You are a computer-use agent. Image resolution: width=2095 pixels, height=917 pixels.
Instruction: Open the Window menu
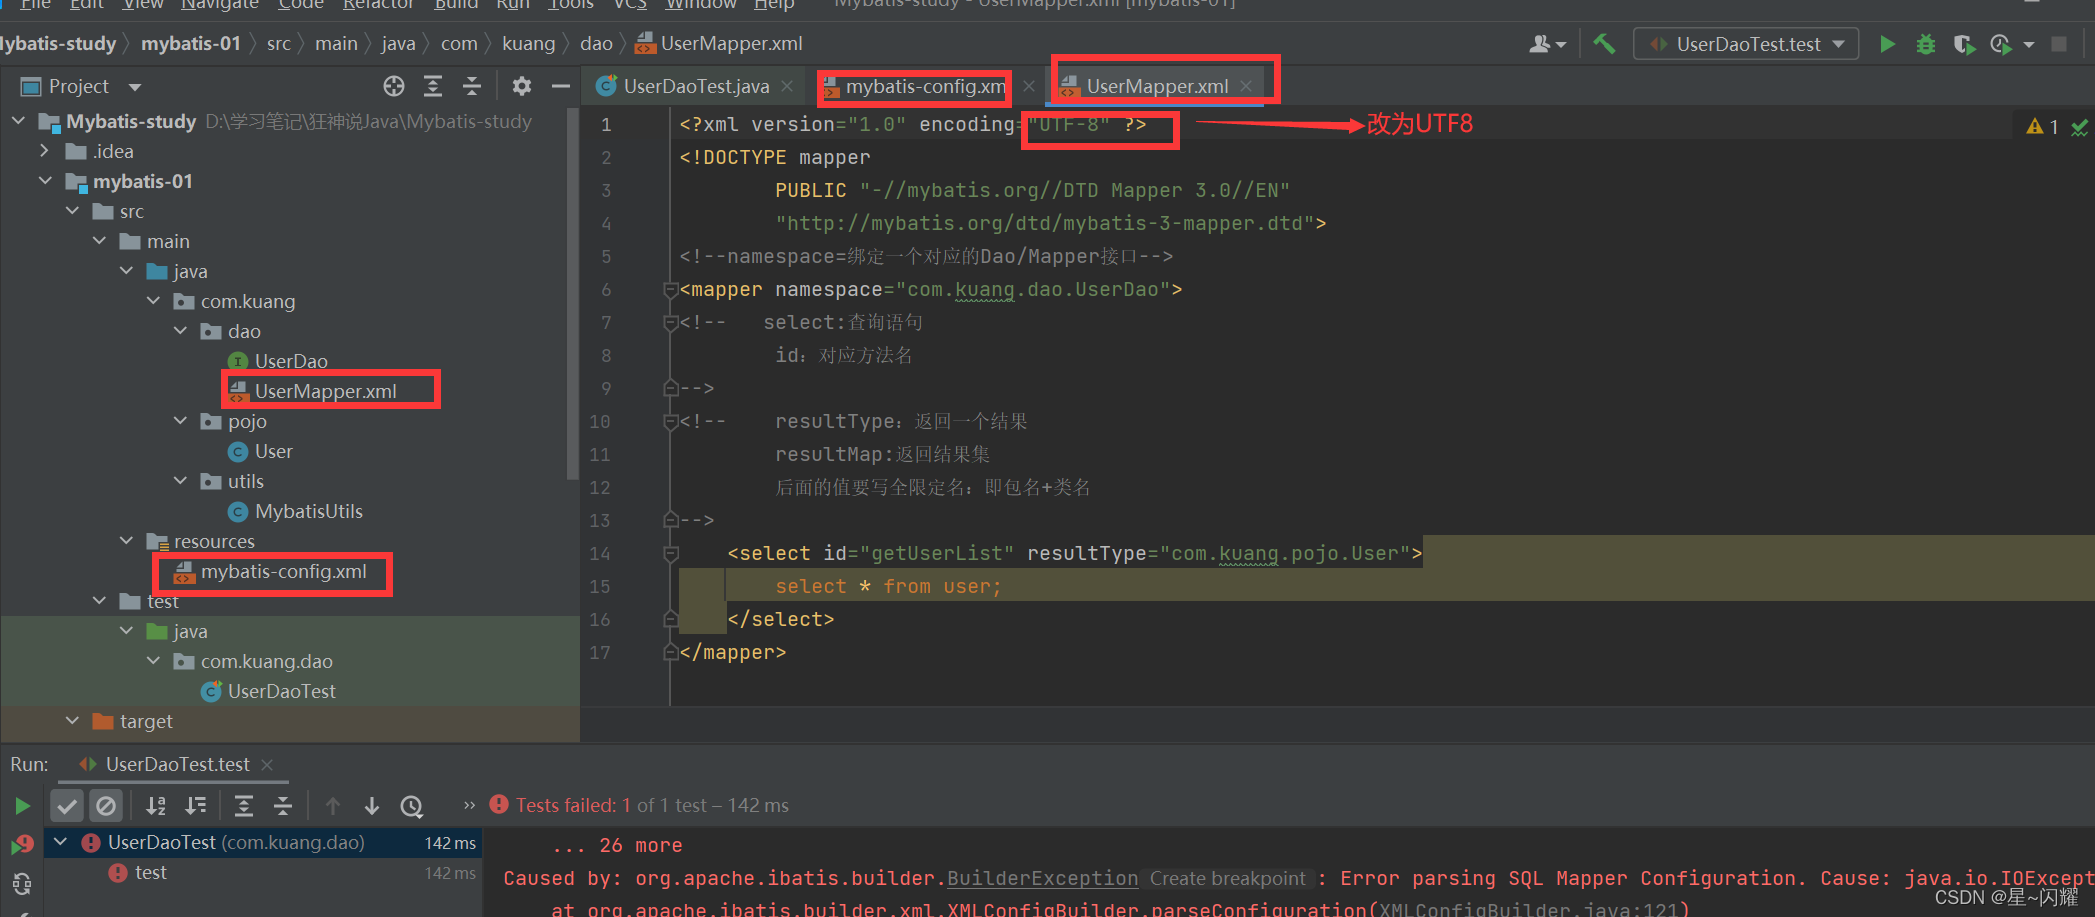[700, 5]
